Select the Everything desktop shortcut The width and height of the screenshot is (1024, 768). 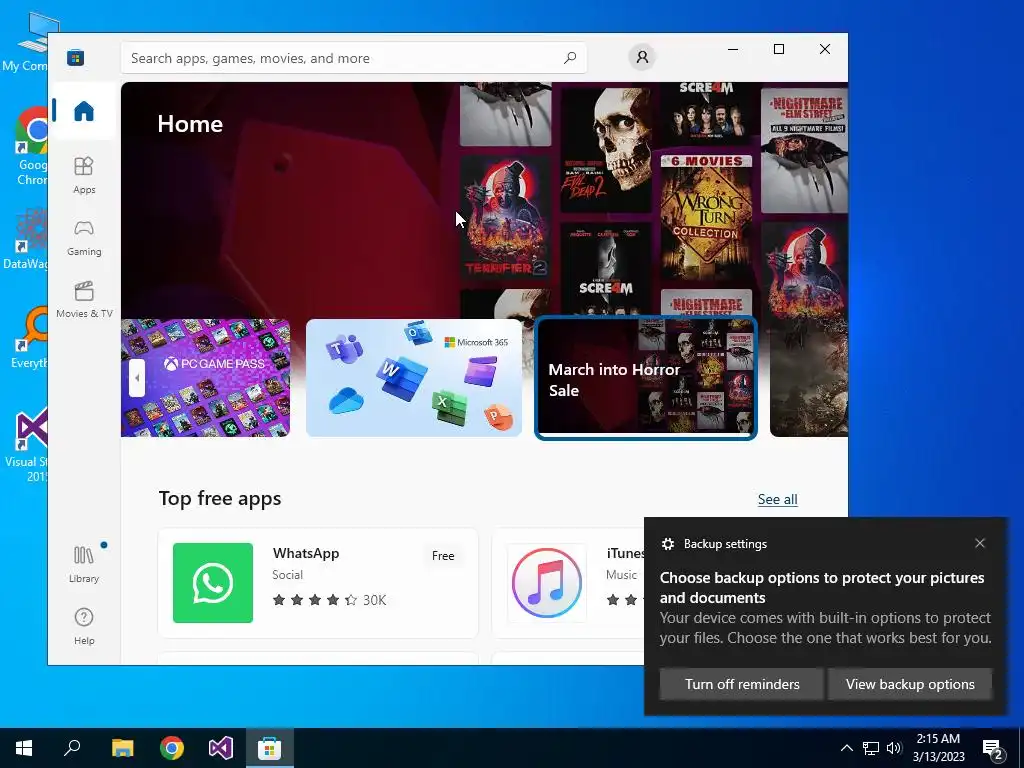[x=29, y=338]
